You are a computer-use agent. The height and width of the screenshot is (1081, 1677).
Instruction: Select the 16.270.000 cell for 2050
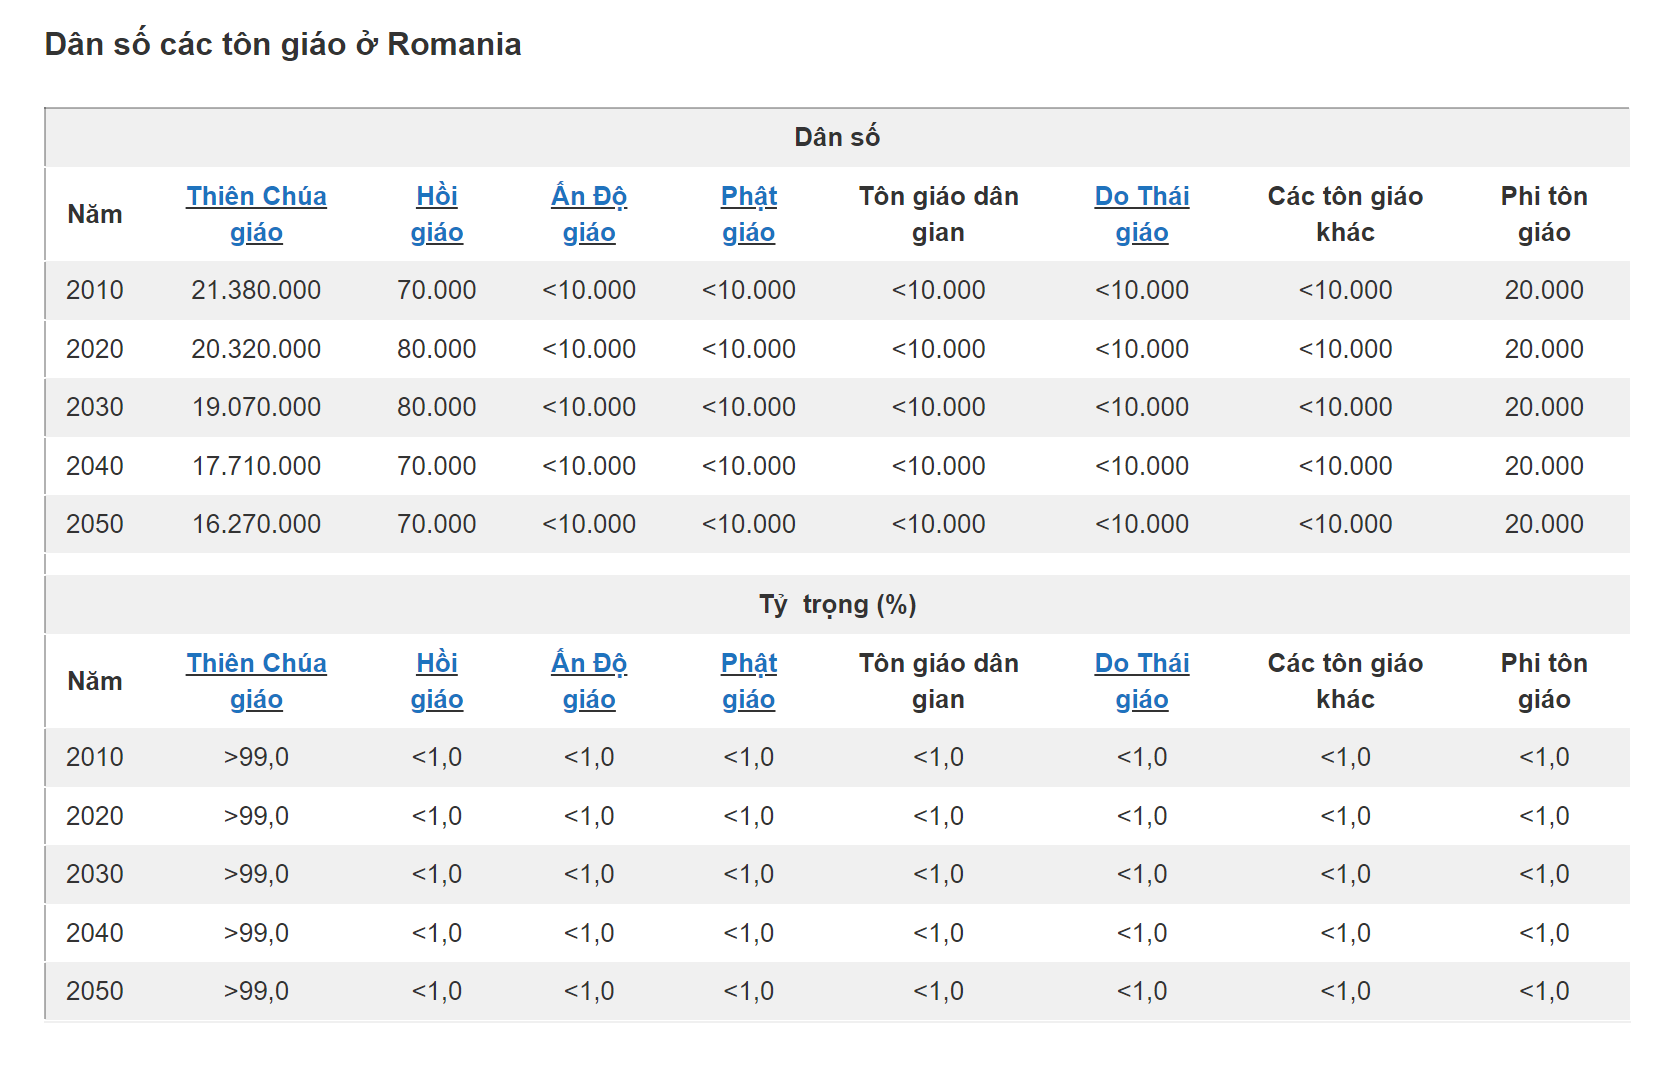point(256,525)
